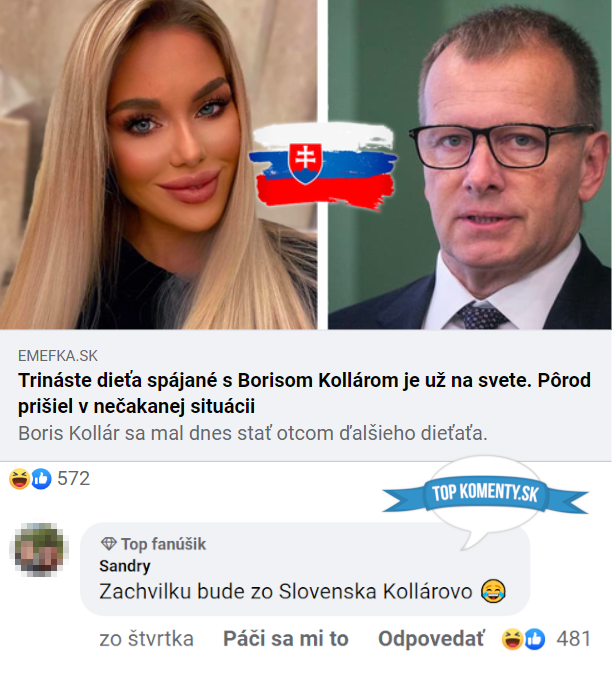This screenshot has width=612, height=677.
Task: Click the Top fanúšik diamond badge icon
Action: [108, 544]
